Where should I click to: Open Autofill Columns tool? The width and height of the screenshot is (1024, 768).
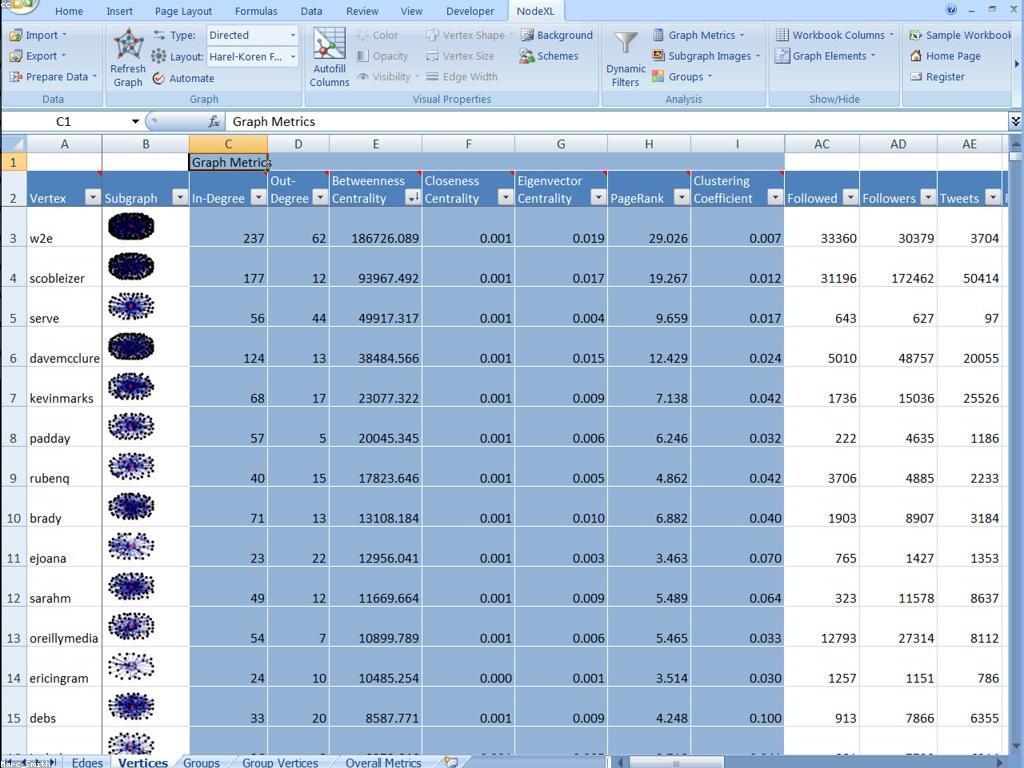pyautogui.click(x=329, y=46)
